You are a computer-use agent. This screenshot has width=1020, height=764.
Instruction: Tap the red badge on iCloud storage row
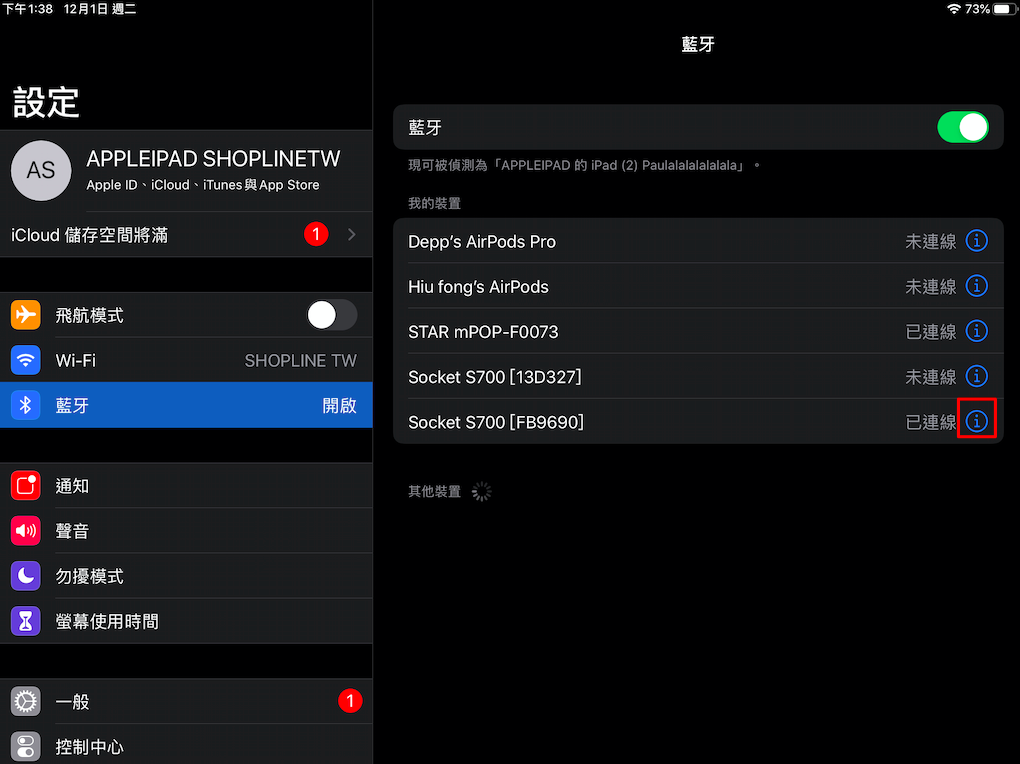[x=316, y=234]
